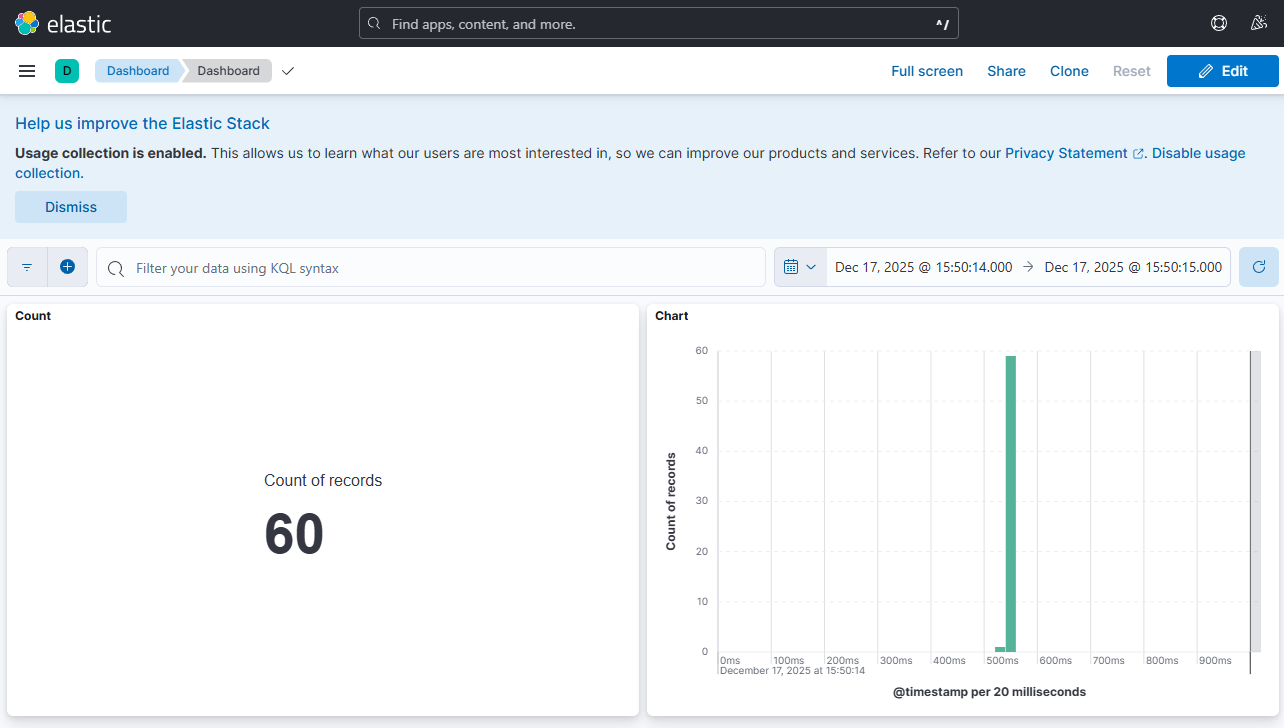Add a filter with plus icon
The image size is (1284, 728).
pyautogui.click(x=67, y=267)
